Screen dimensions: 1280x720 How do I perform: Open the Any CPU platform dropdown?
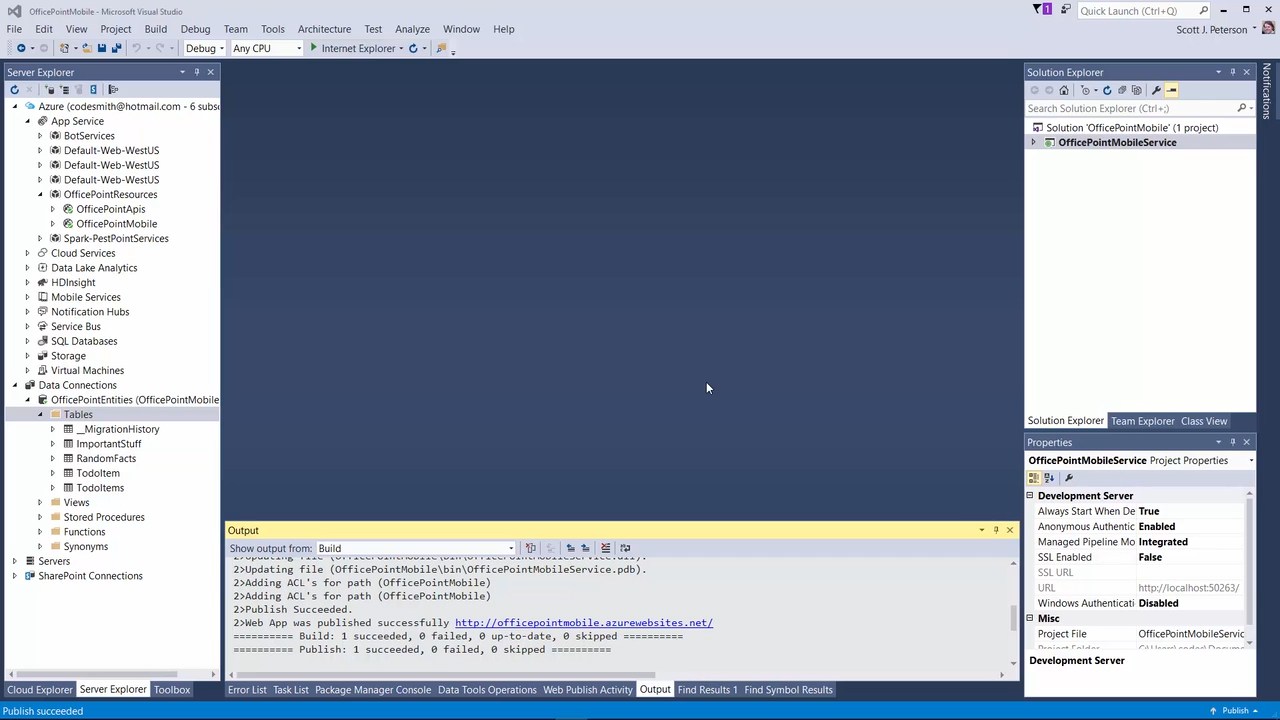266,48
